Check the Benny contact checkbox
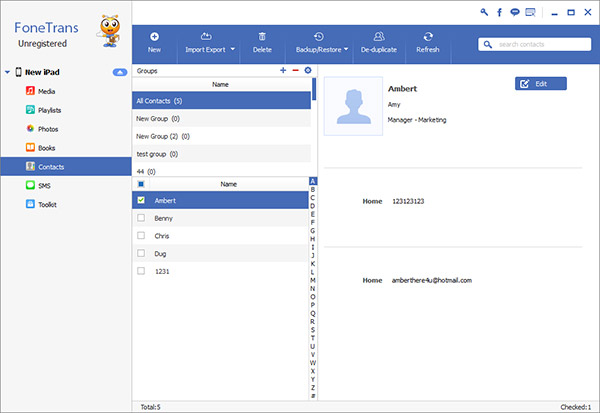The image size is (600, 413). (141, 218)
